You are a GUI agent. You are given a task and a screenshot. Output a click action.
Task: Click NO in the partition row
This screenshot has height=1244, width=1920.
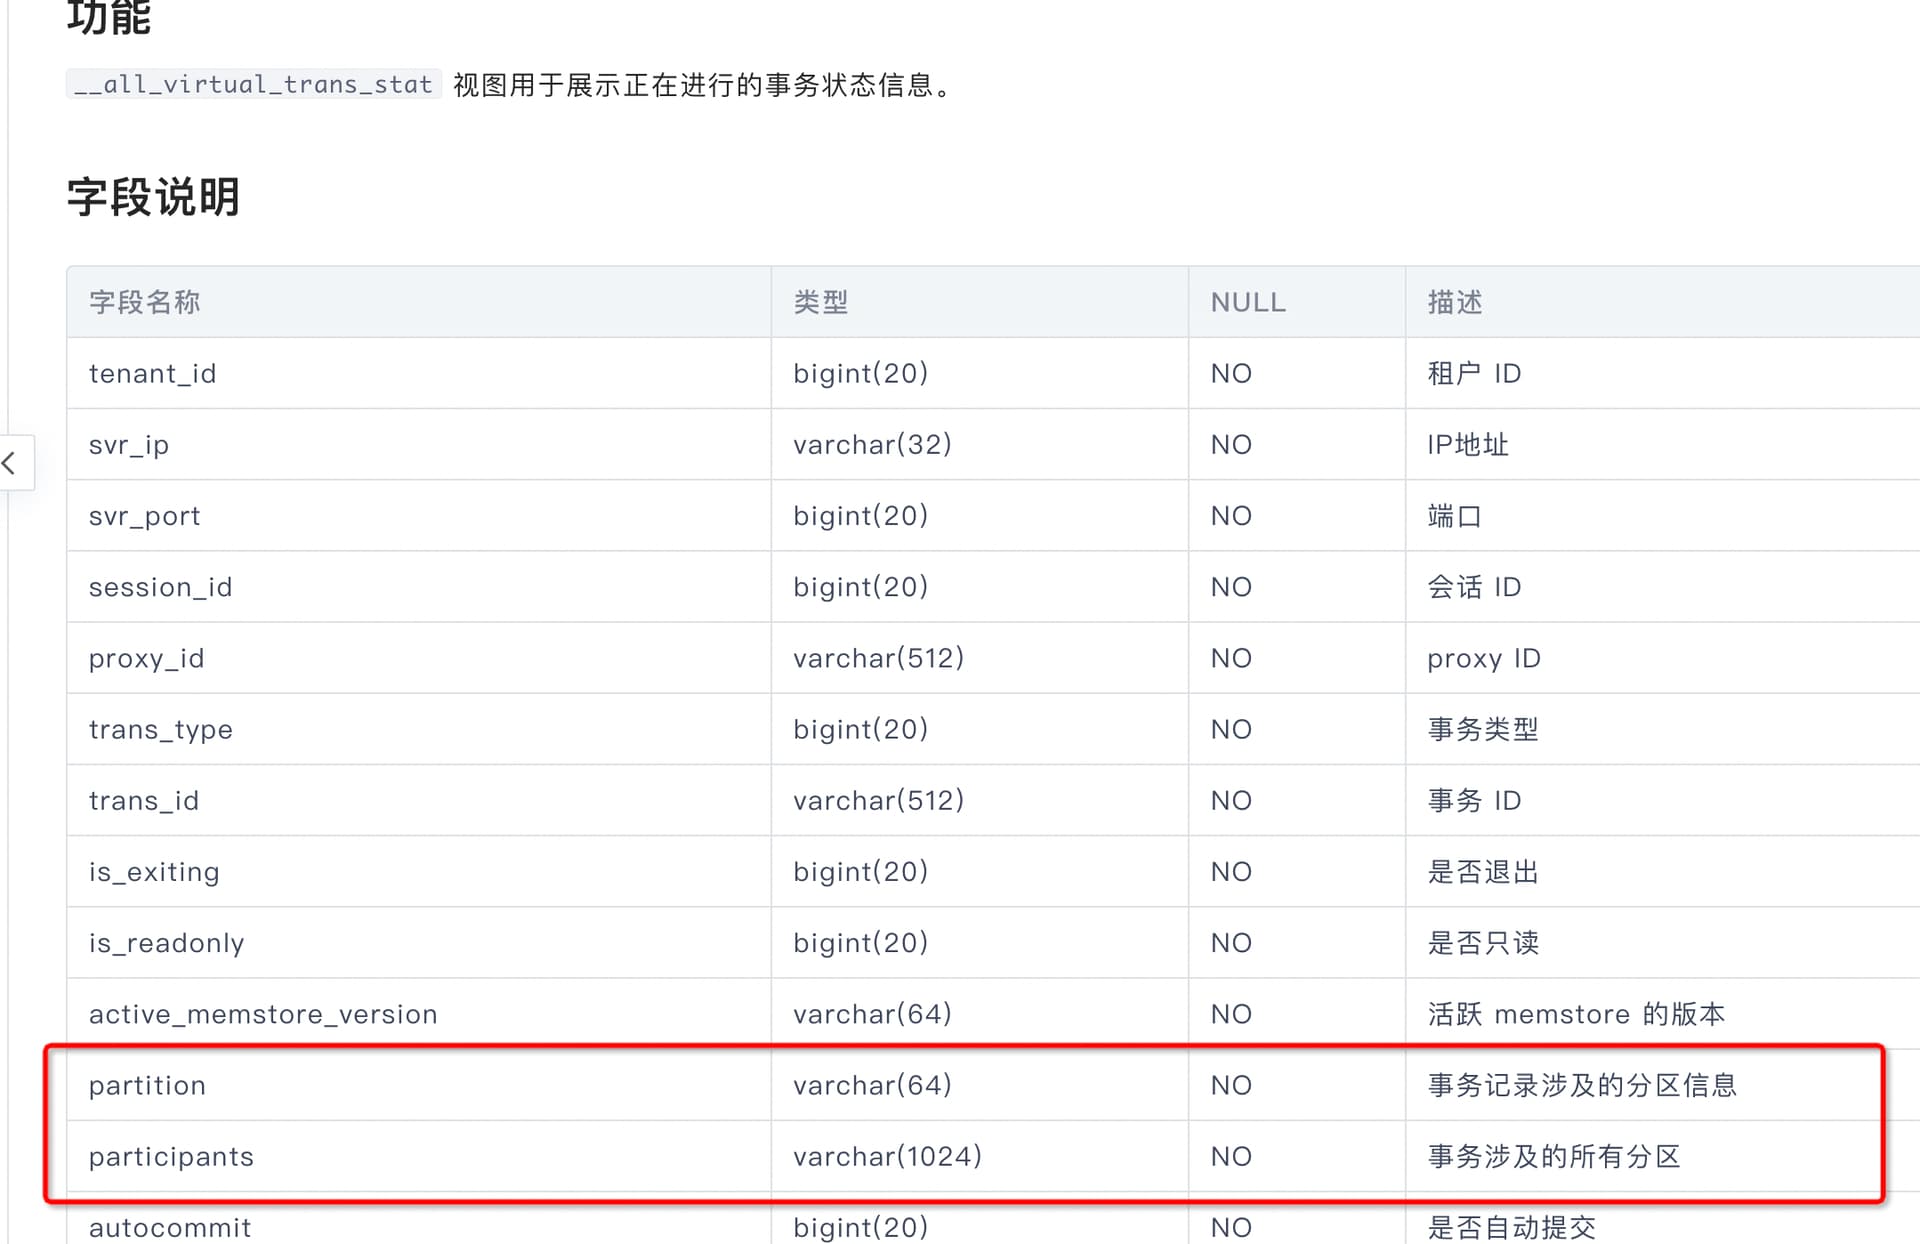pos(1231,1085)
